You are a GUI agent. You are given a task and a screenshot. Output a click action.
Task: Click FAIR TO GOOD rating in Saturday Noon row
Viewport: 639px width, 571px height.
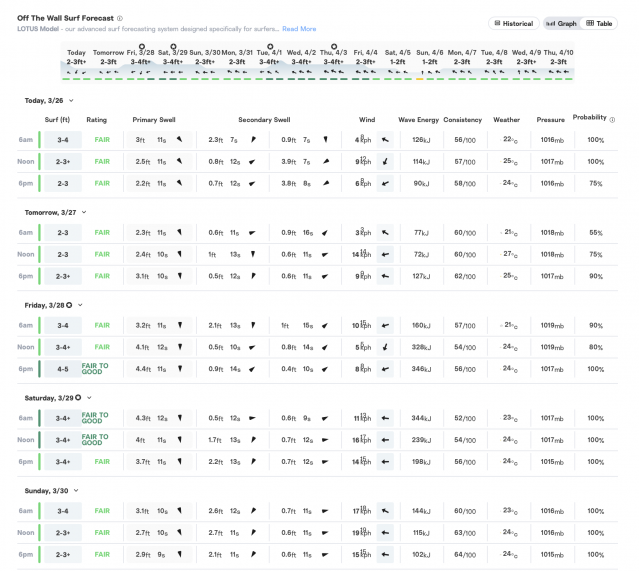[x=95, y=440]
